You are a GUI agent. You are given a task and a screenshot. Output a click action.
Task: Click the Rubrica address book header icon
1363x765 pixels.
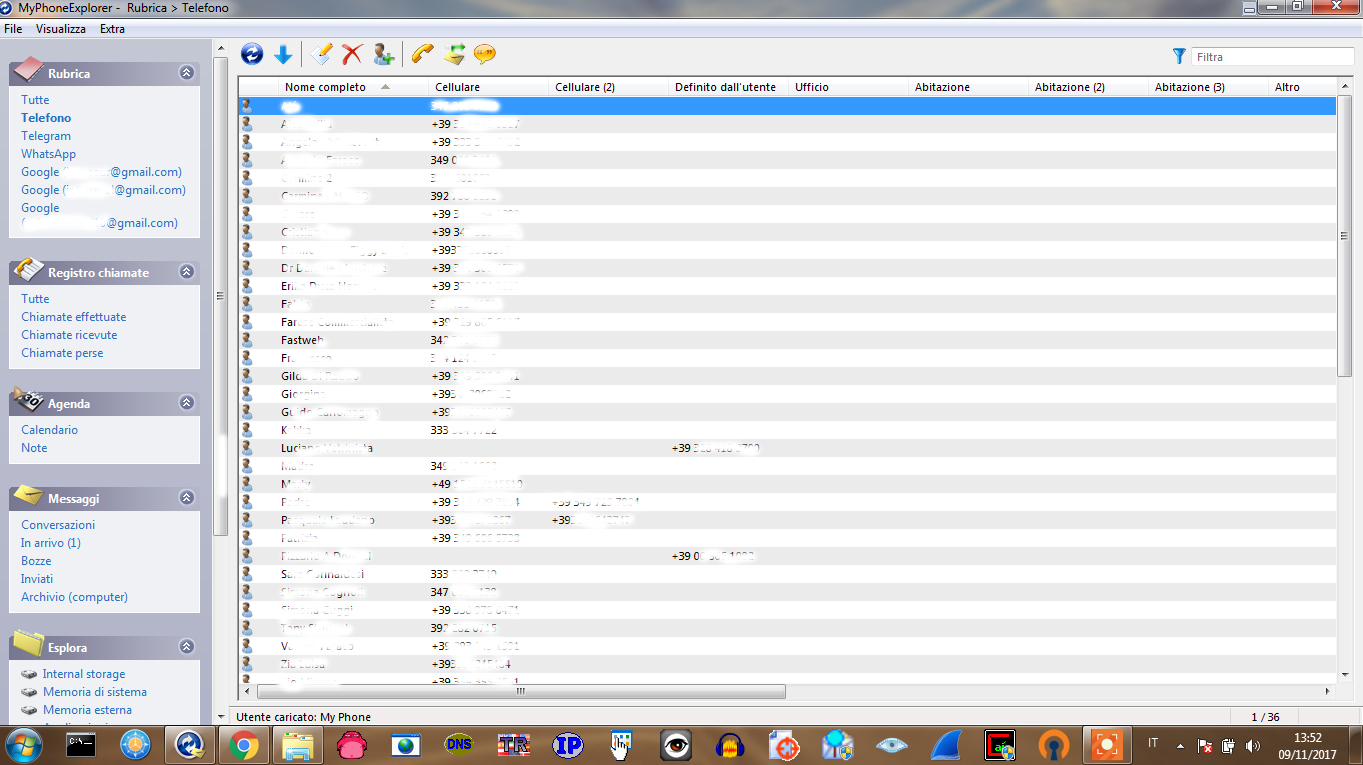28,71
